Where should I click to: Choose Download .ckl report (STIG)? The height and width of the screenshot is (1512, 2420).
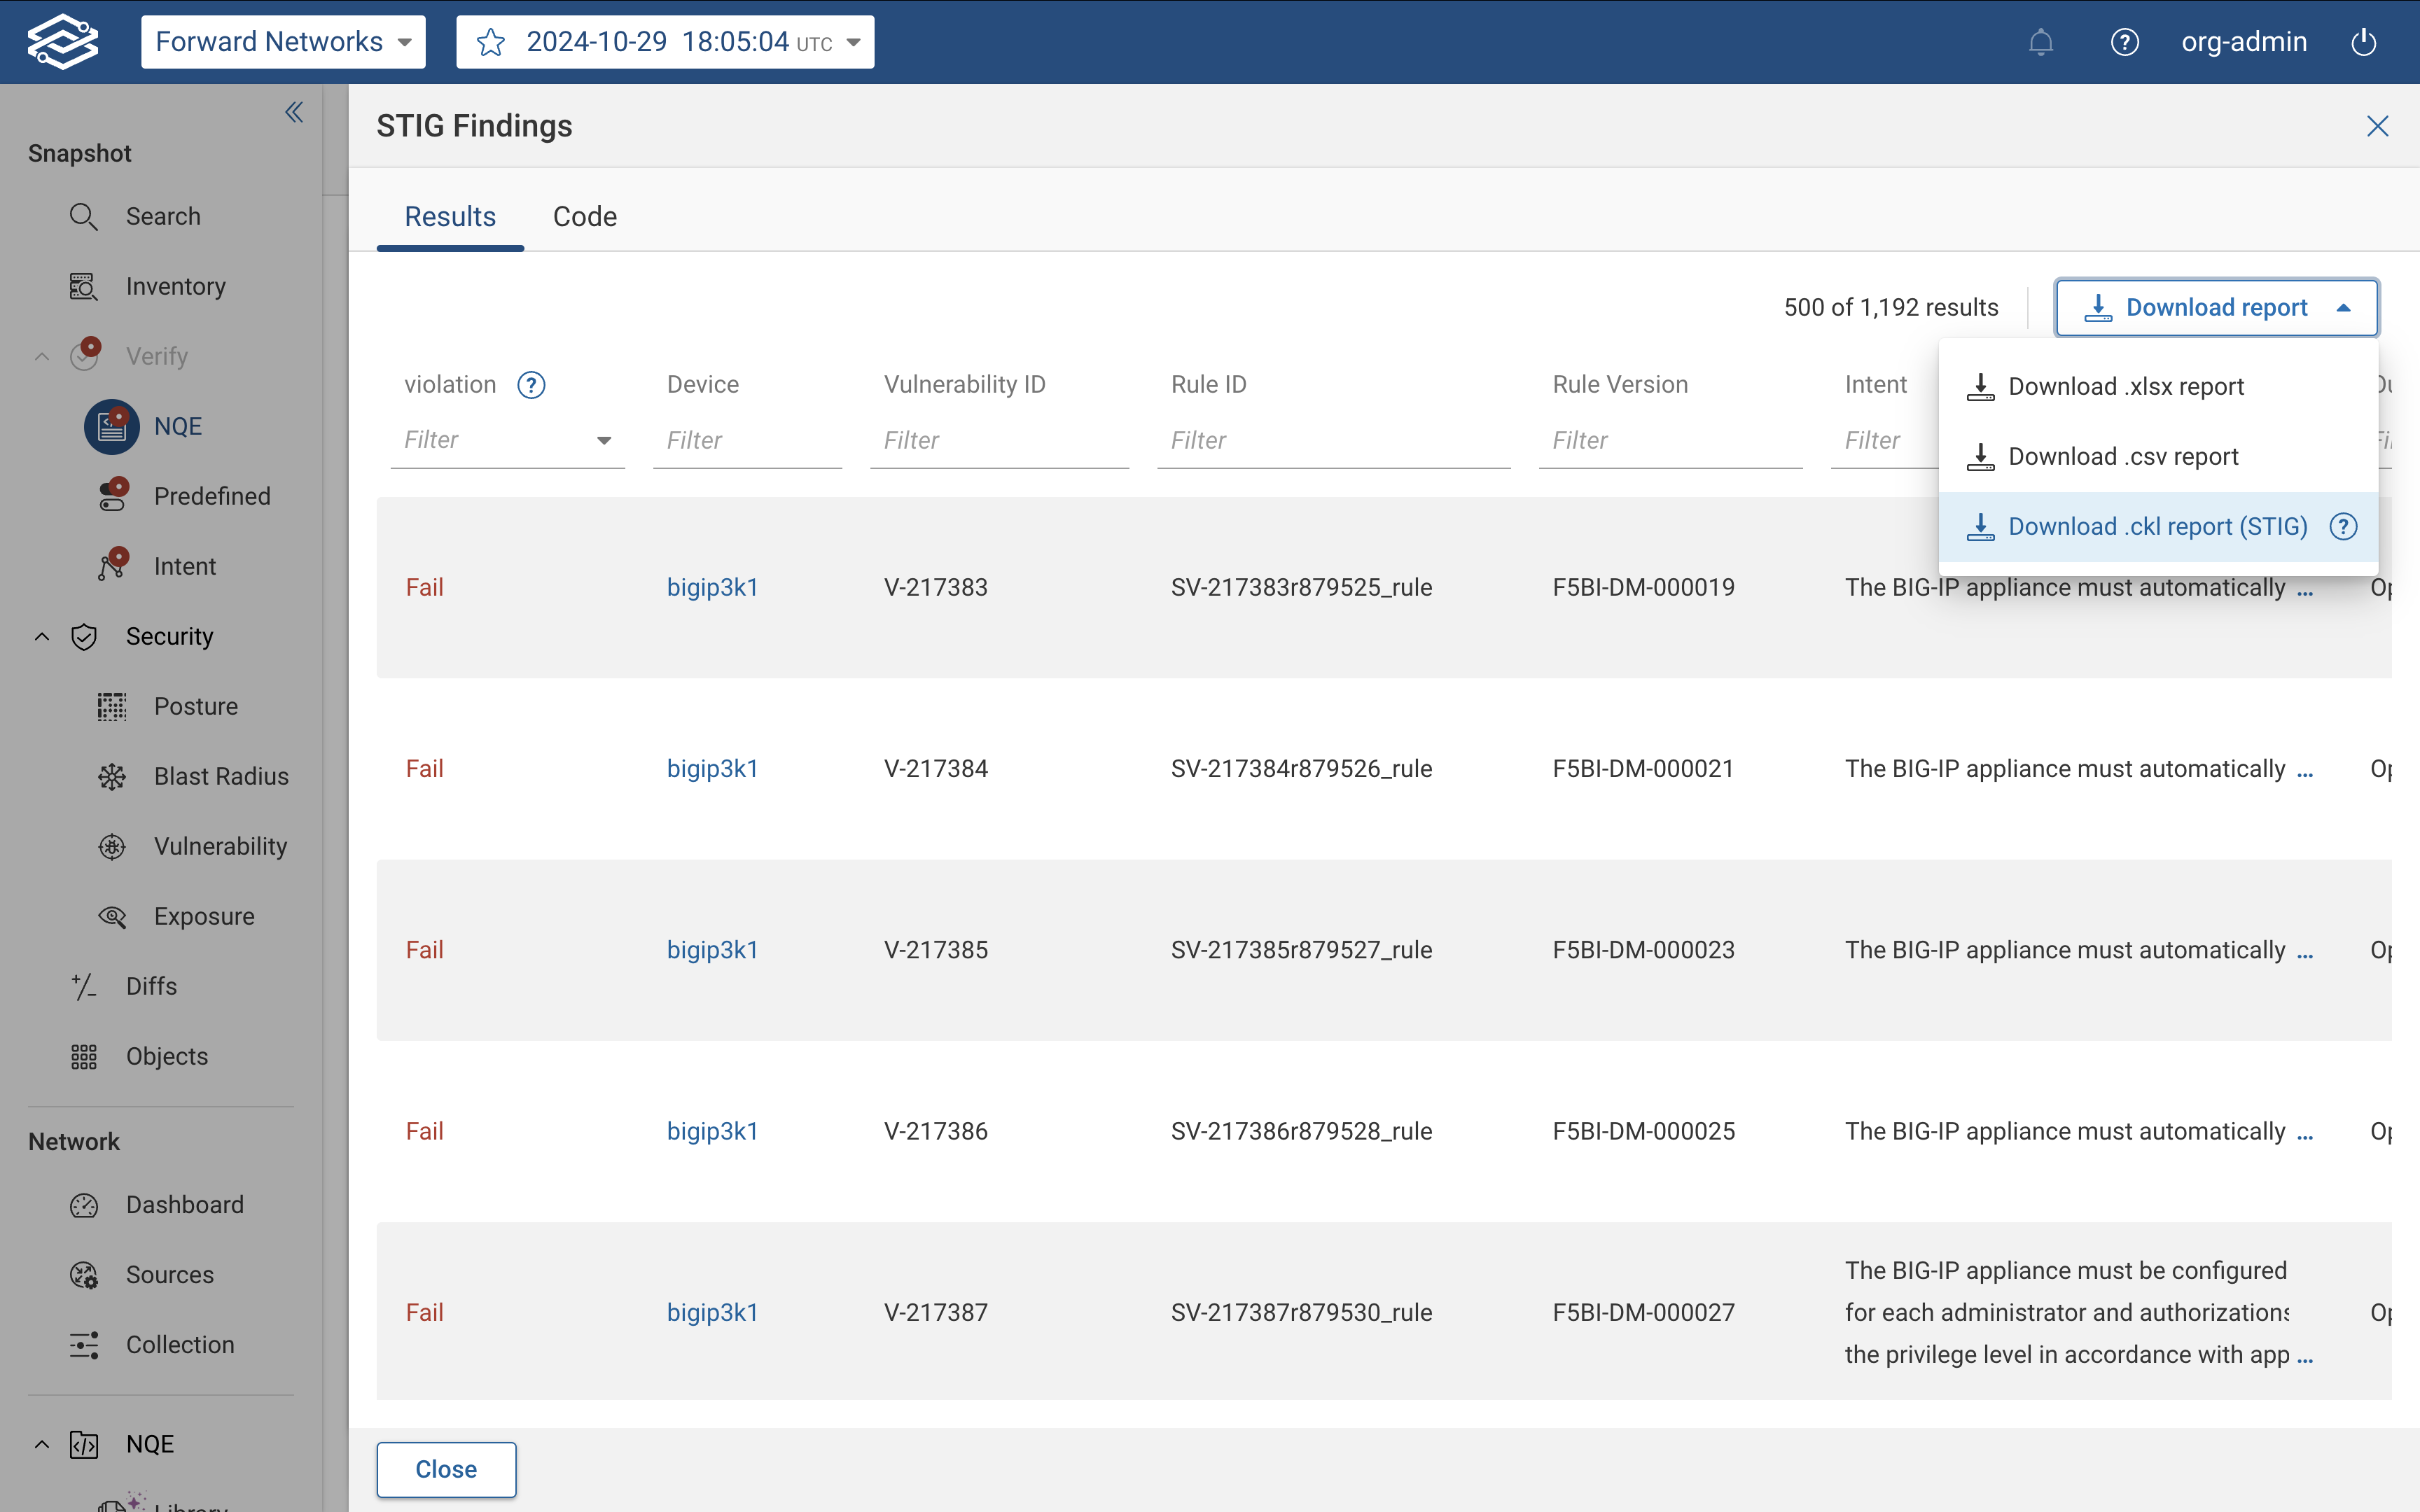coord(2158,526)
